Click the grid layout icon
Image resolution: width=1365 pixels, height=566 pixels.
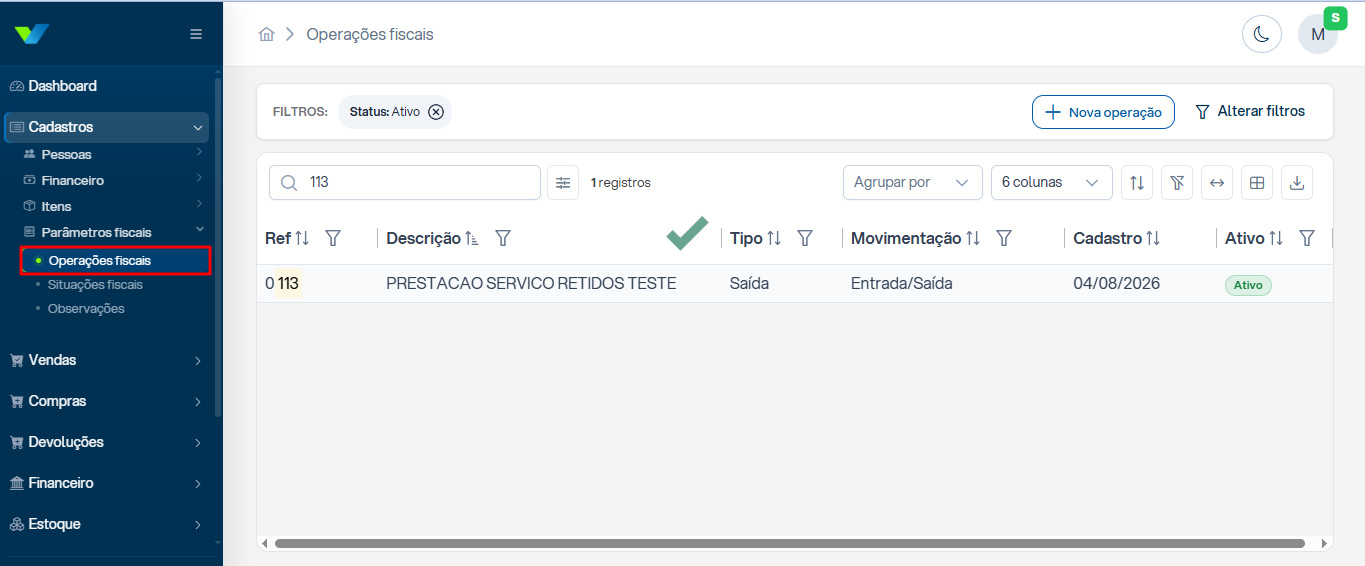tap(1257, 182)
